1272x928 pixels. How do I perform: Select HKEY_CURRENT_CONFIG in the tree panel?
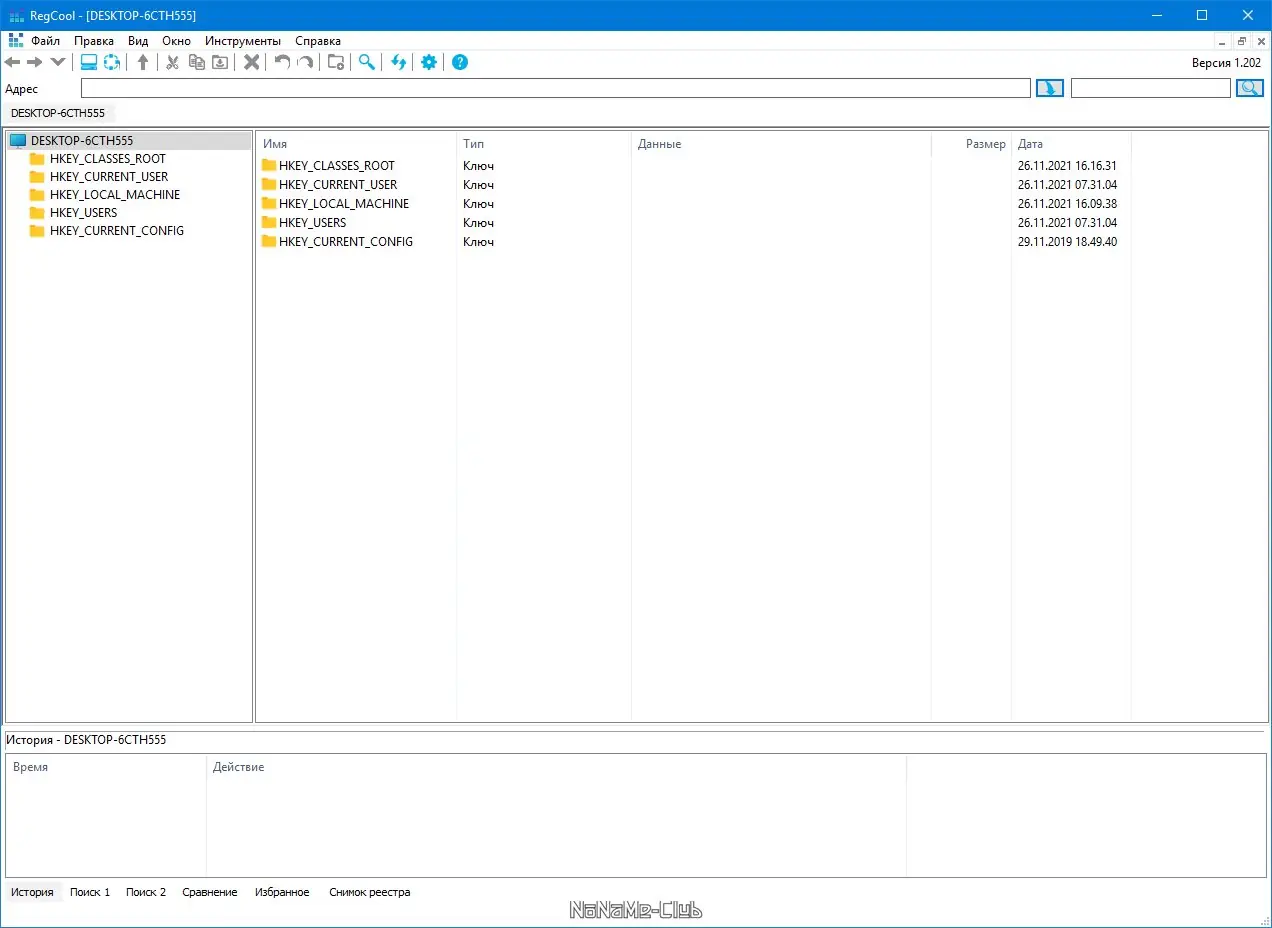[x=117, y=231]
